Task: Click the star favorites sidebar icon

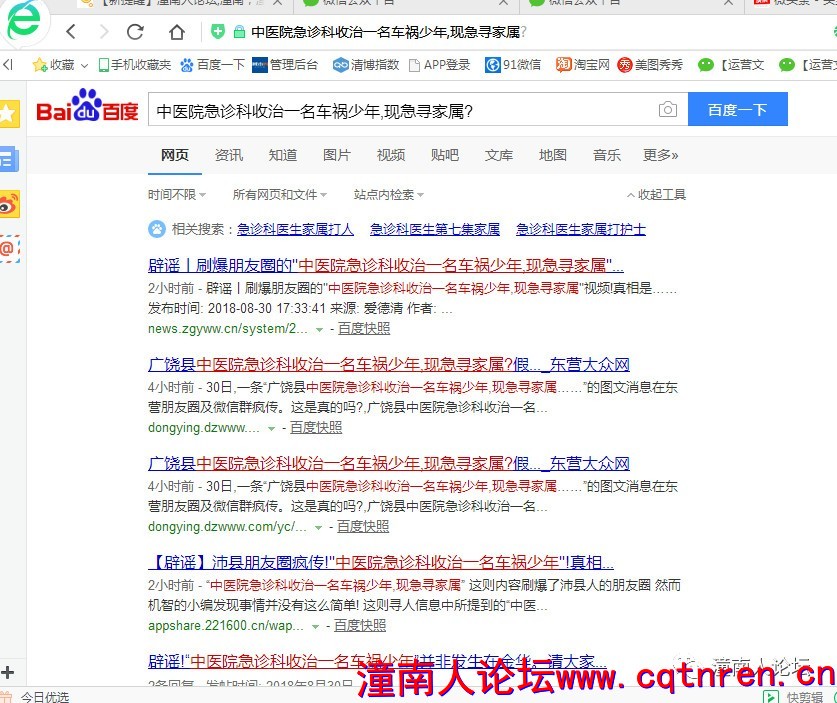Action: [9, 114]
